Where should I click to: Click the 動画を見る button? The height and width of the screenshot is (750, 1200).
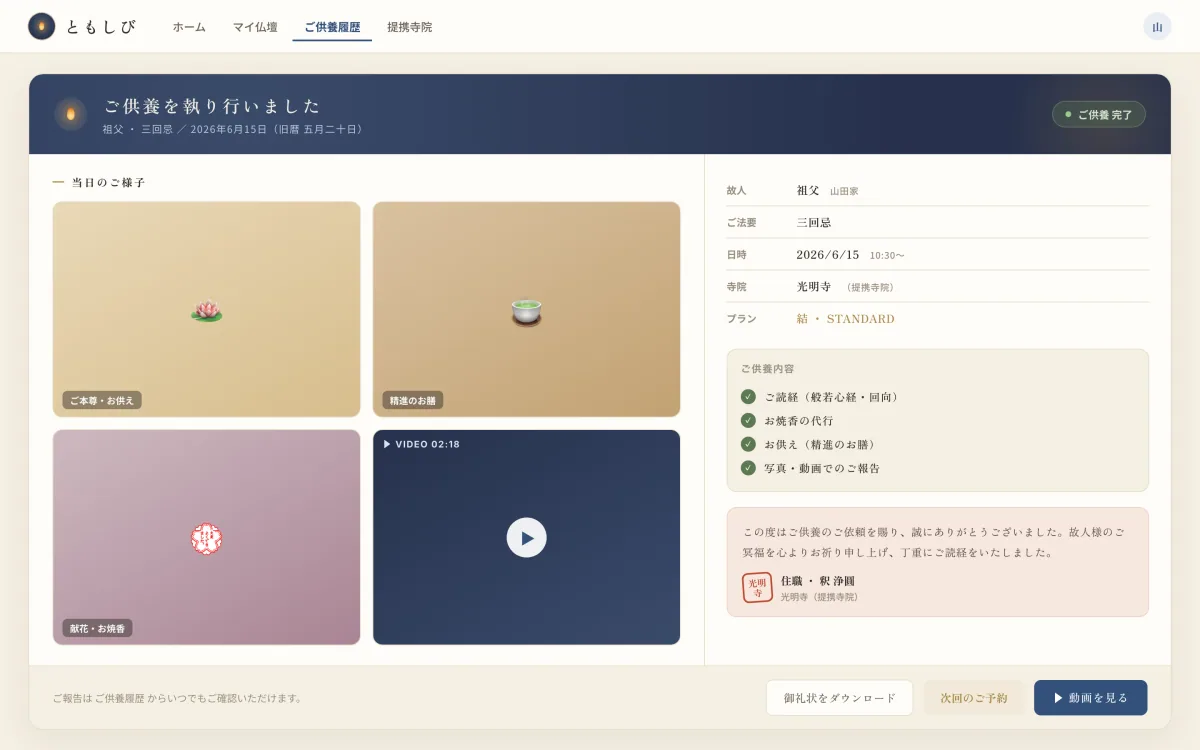(1091, 698)
